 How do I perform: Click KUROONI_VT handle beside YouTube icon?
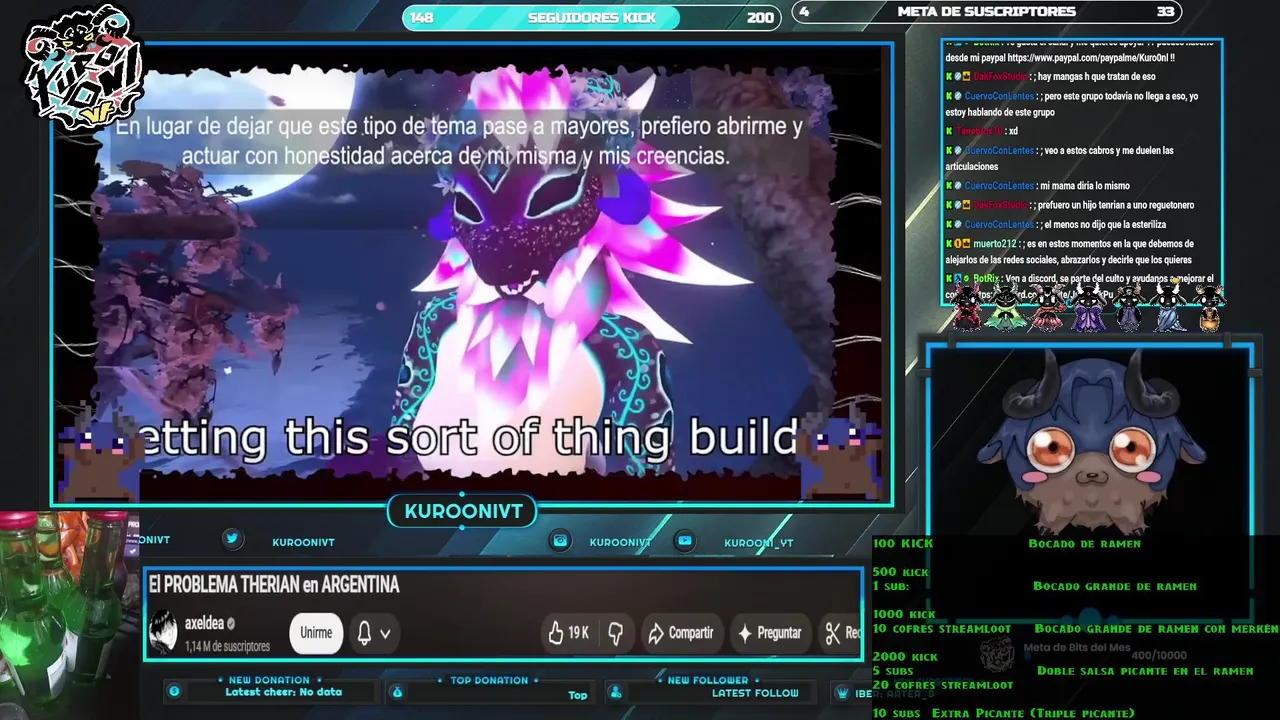tap(758, 543)
